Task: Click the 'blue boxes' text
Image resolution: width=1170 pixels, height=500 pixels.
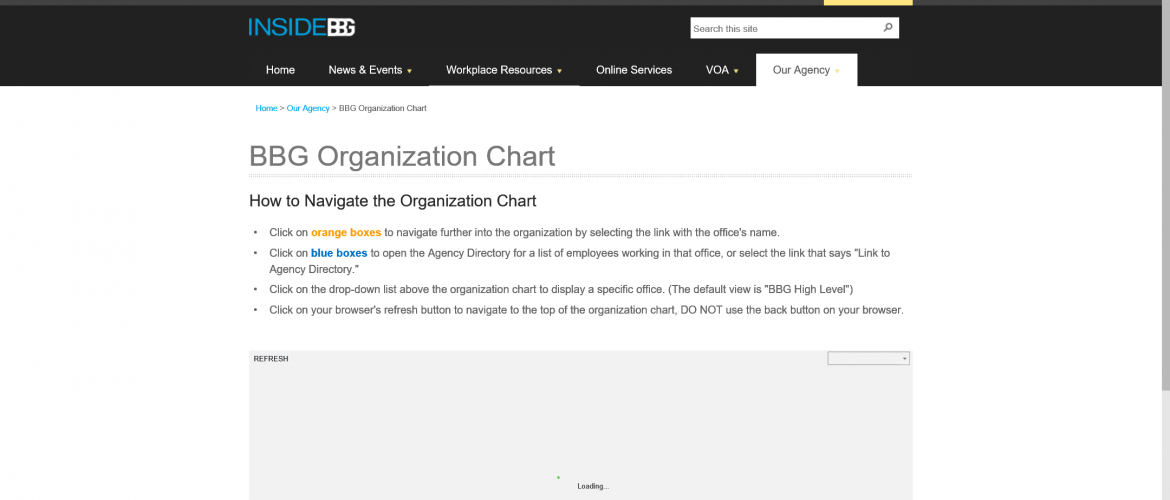Action: 340,253
